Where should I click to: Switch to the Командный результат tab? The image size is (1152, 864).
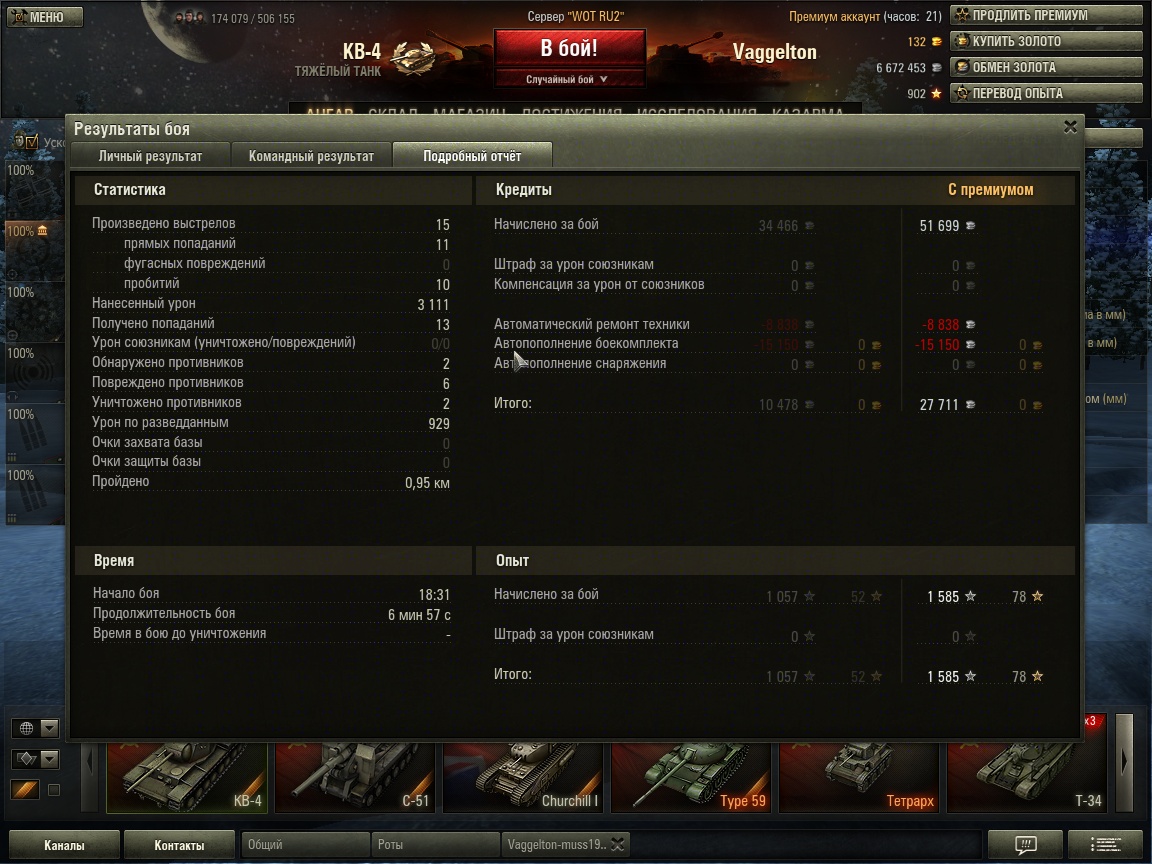click(312, 156)
